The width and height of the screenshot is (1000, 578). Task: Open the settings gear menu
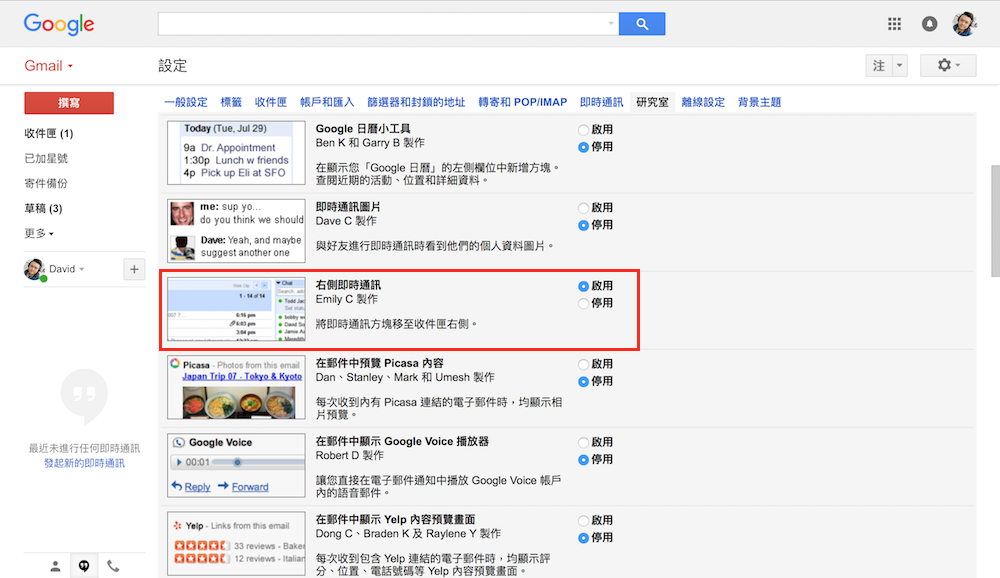948,65
